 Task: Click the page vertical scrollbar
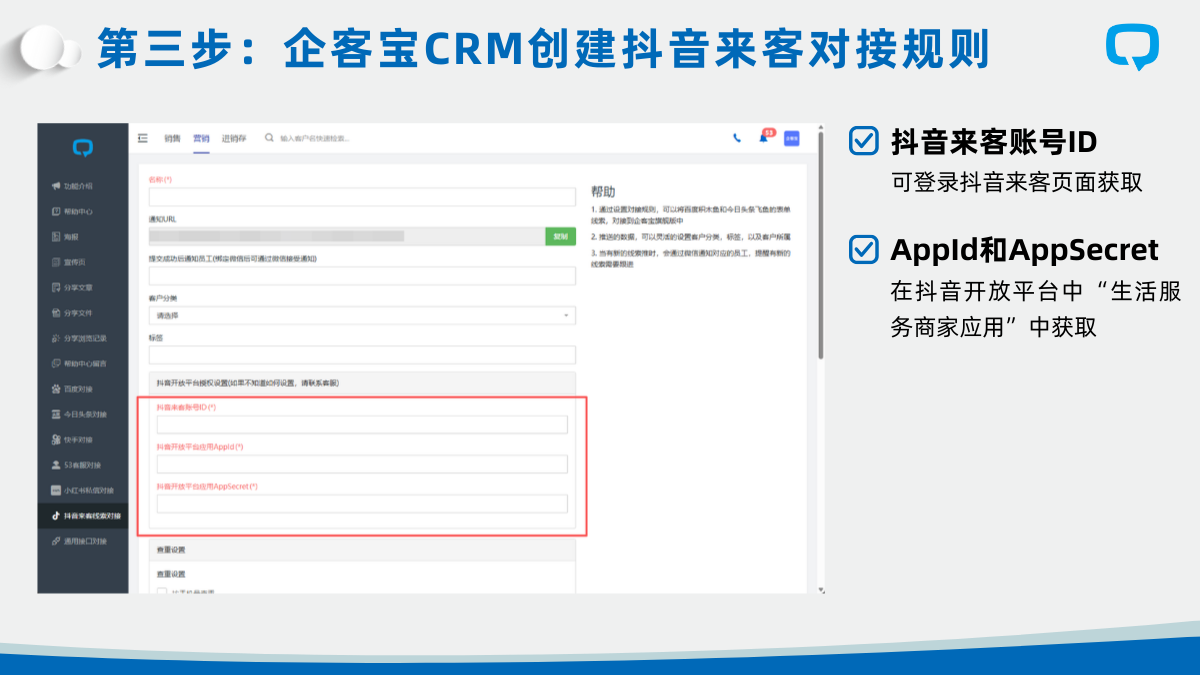(821, 250)
